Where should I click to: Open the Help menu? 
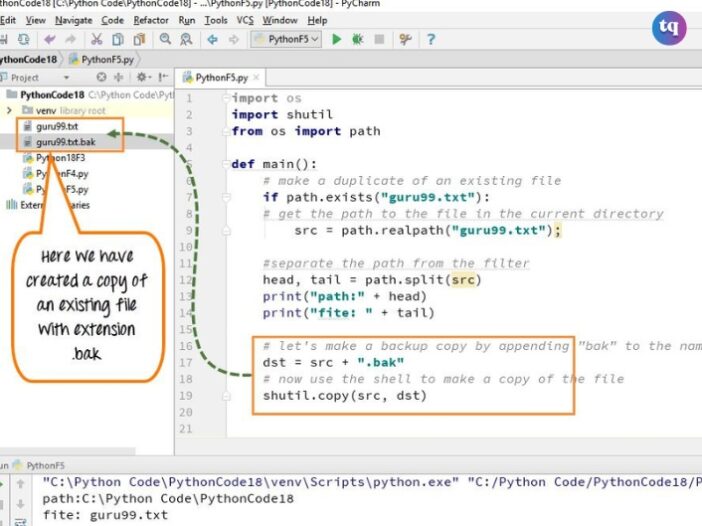tap(317, 20)
